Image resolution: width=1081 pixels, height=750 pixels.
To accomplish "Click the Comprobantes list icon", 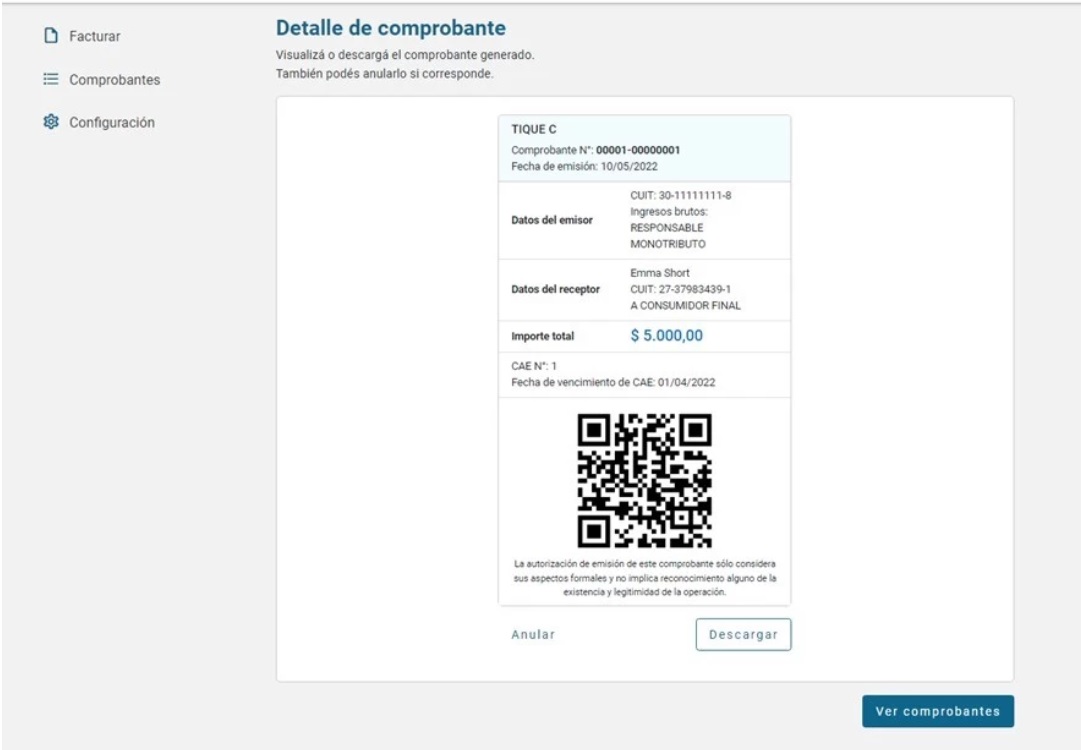I will [51, 79].
